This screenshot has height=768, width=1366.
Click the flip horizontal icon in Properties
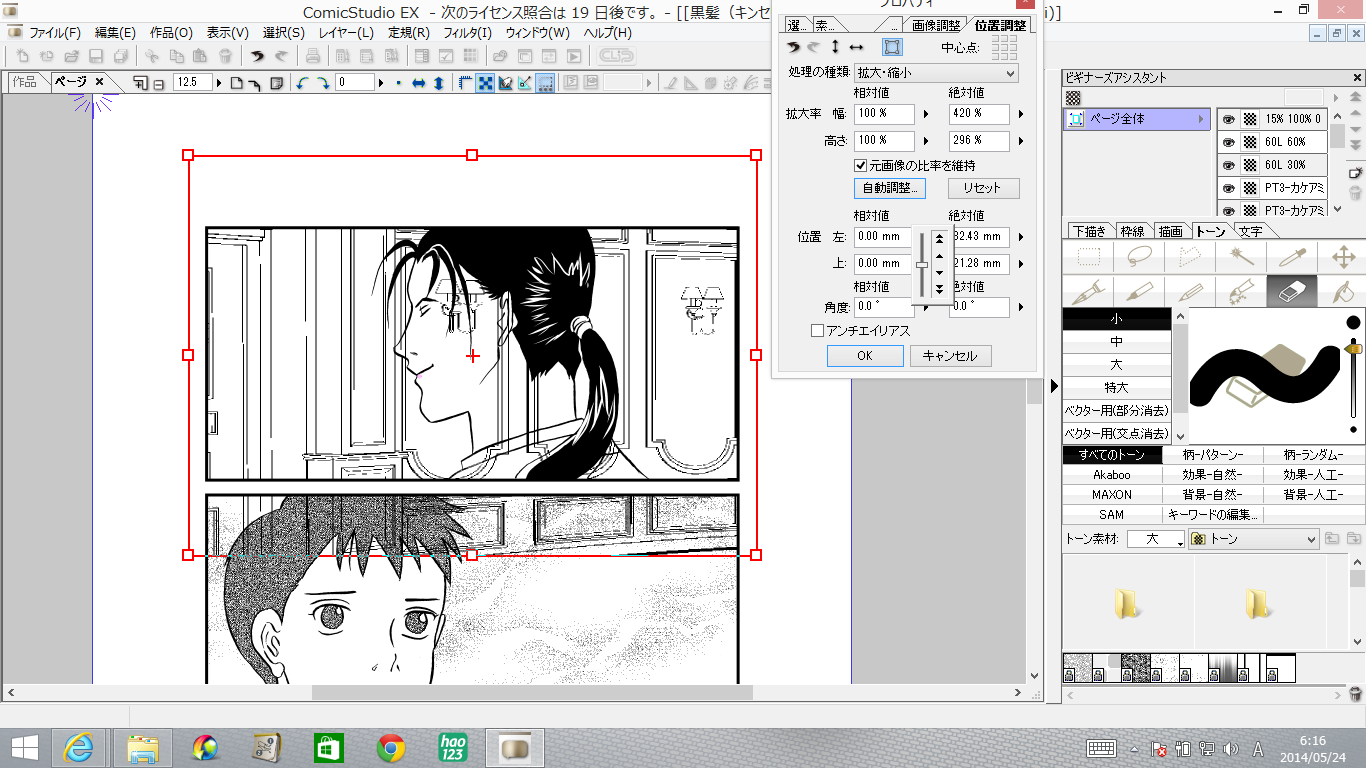pyautogui.click(x=857, y=47)
